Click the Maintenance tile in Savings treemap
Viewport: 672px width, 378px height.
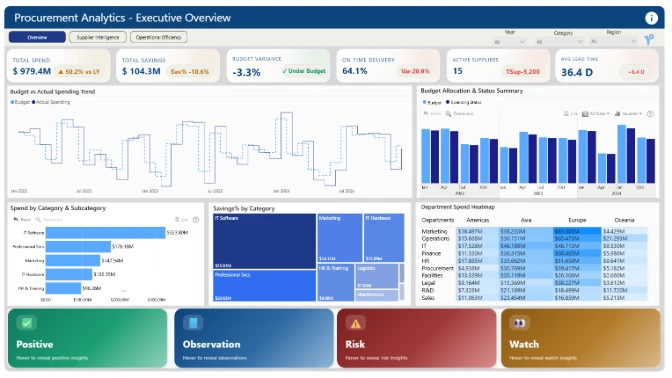pos(377,295)
